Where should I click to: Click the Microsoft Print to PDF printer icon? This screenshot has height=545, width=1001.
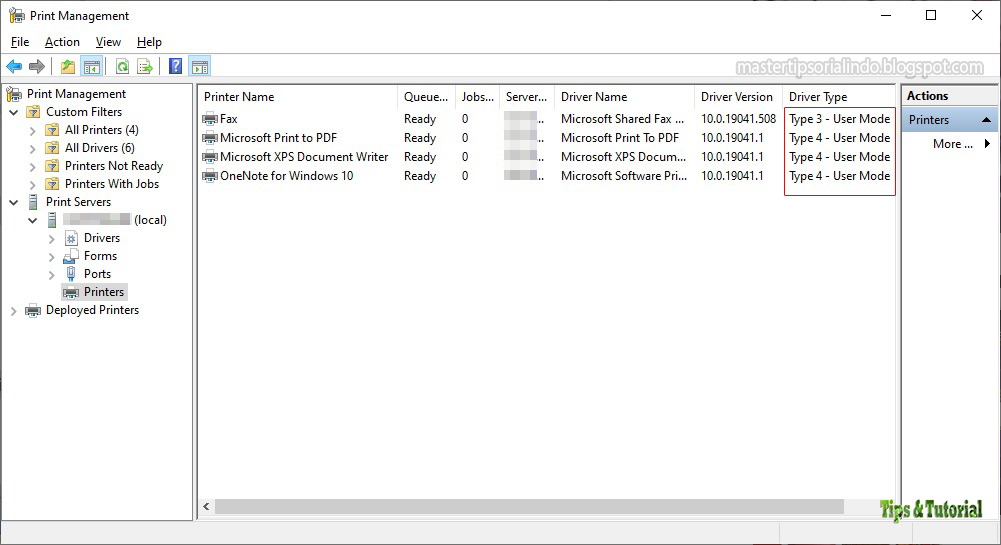(210, 138)
